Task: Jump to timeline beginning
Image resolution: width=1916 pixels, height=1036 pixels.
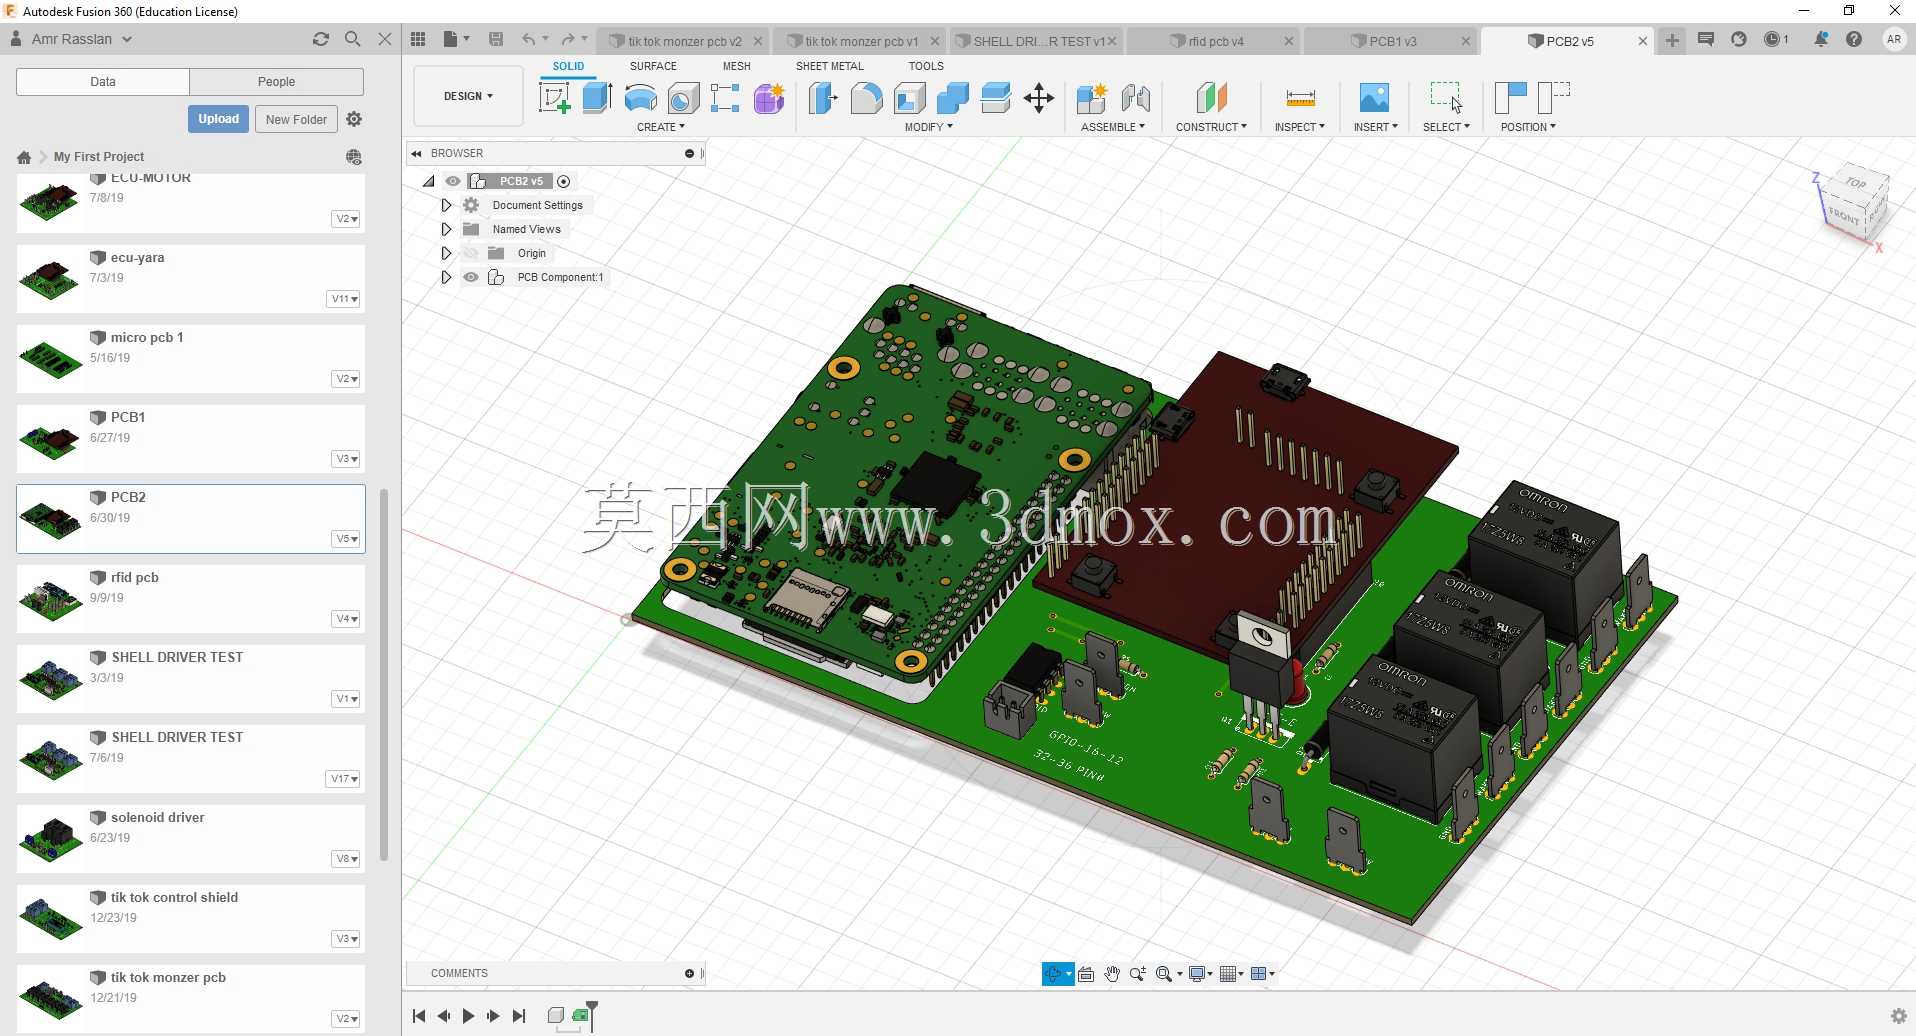Action: point(419,1016)
